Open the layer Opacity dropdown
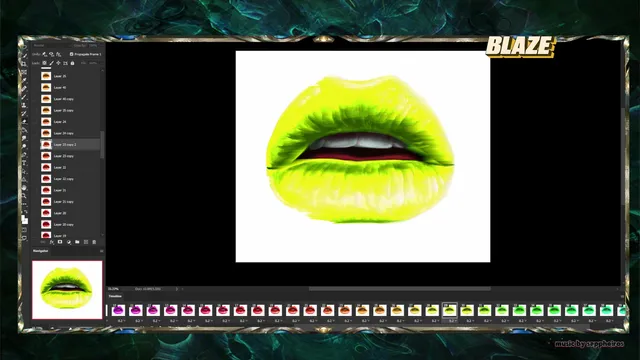This screenshot has width=640, height=360. [93, 45]
